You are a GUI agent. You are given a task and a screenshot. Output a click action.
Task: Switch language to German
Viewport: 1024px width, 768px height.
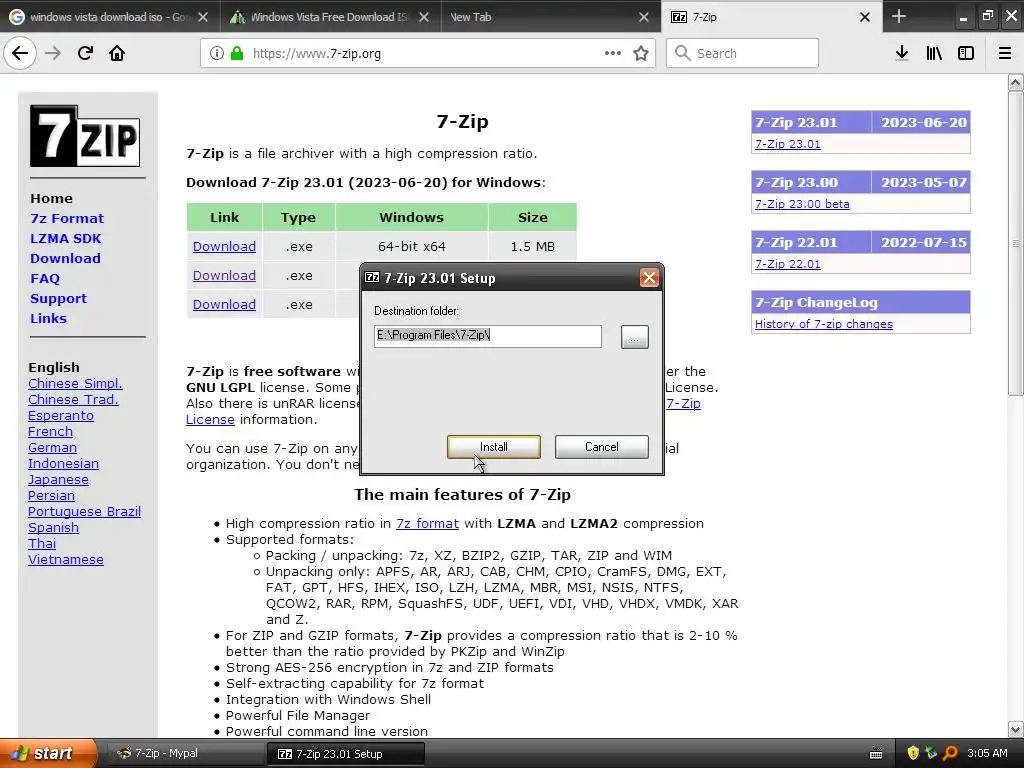point(52,447)
